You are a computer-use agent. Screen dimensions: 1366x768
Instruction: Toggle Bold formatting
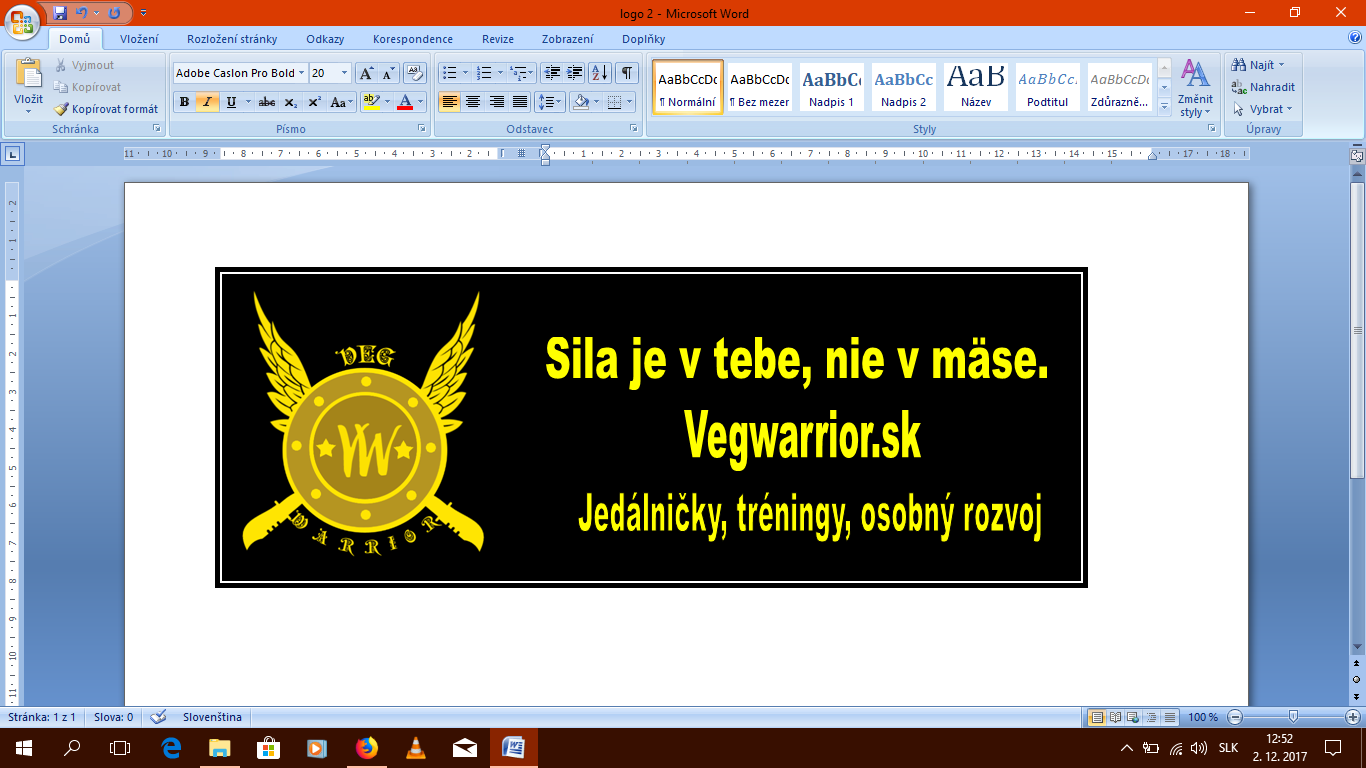pyautogui.click(x=184, y=102)
